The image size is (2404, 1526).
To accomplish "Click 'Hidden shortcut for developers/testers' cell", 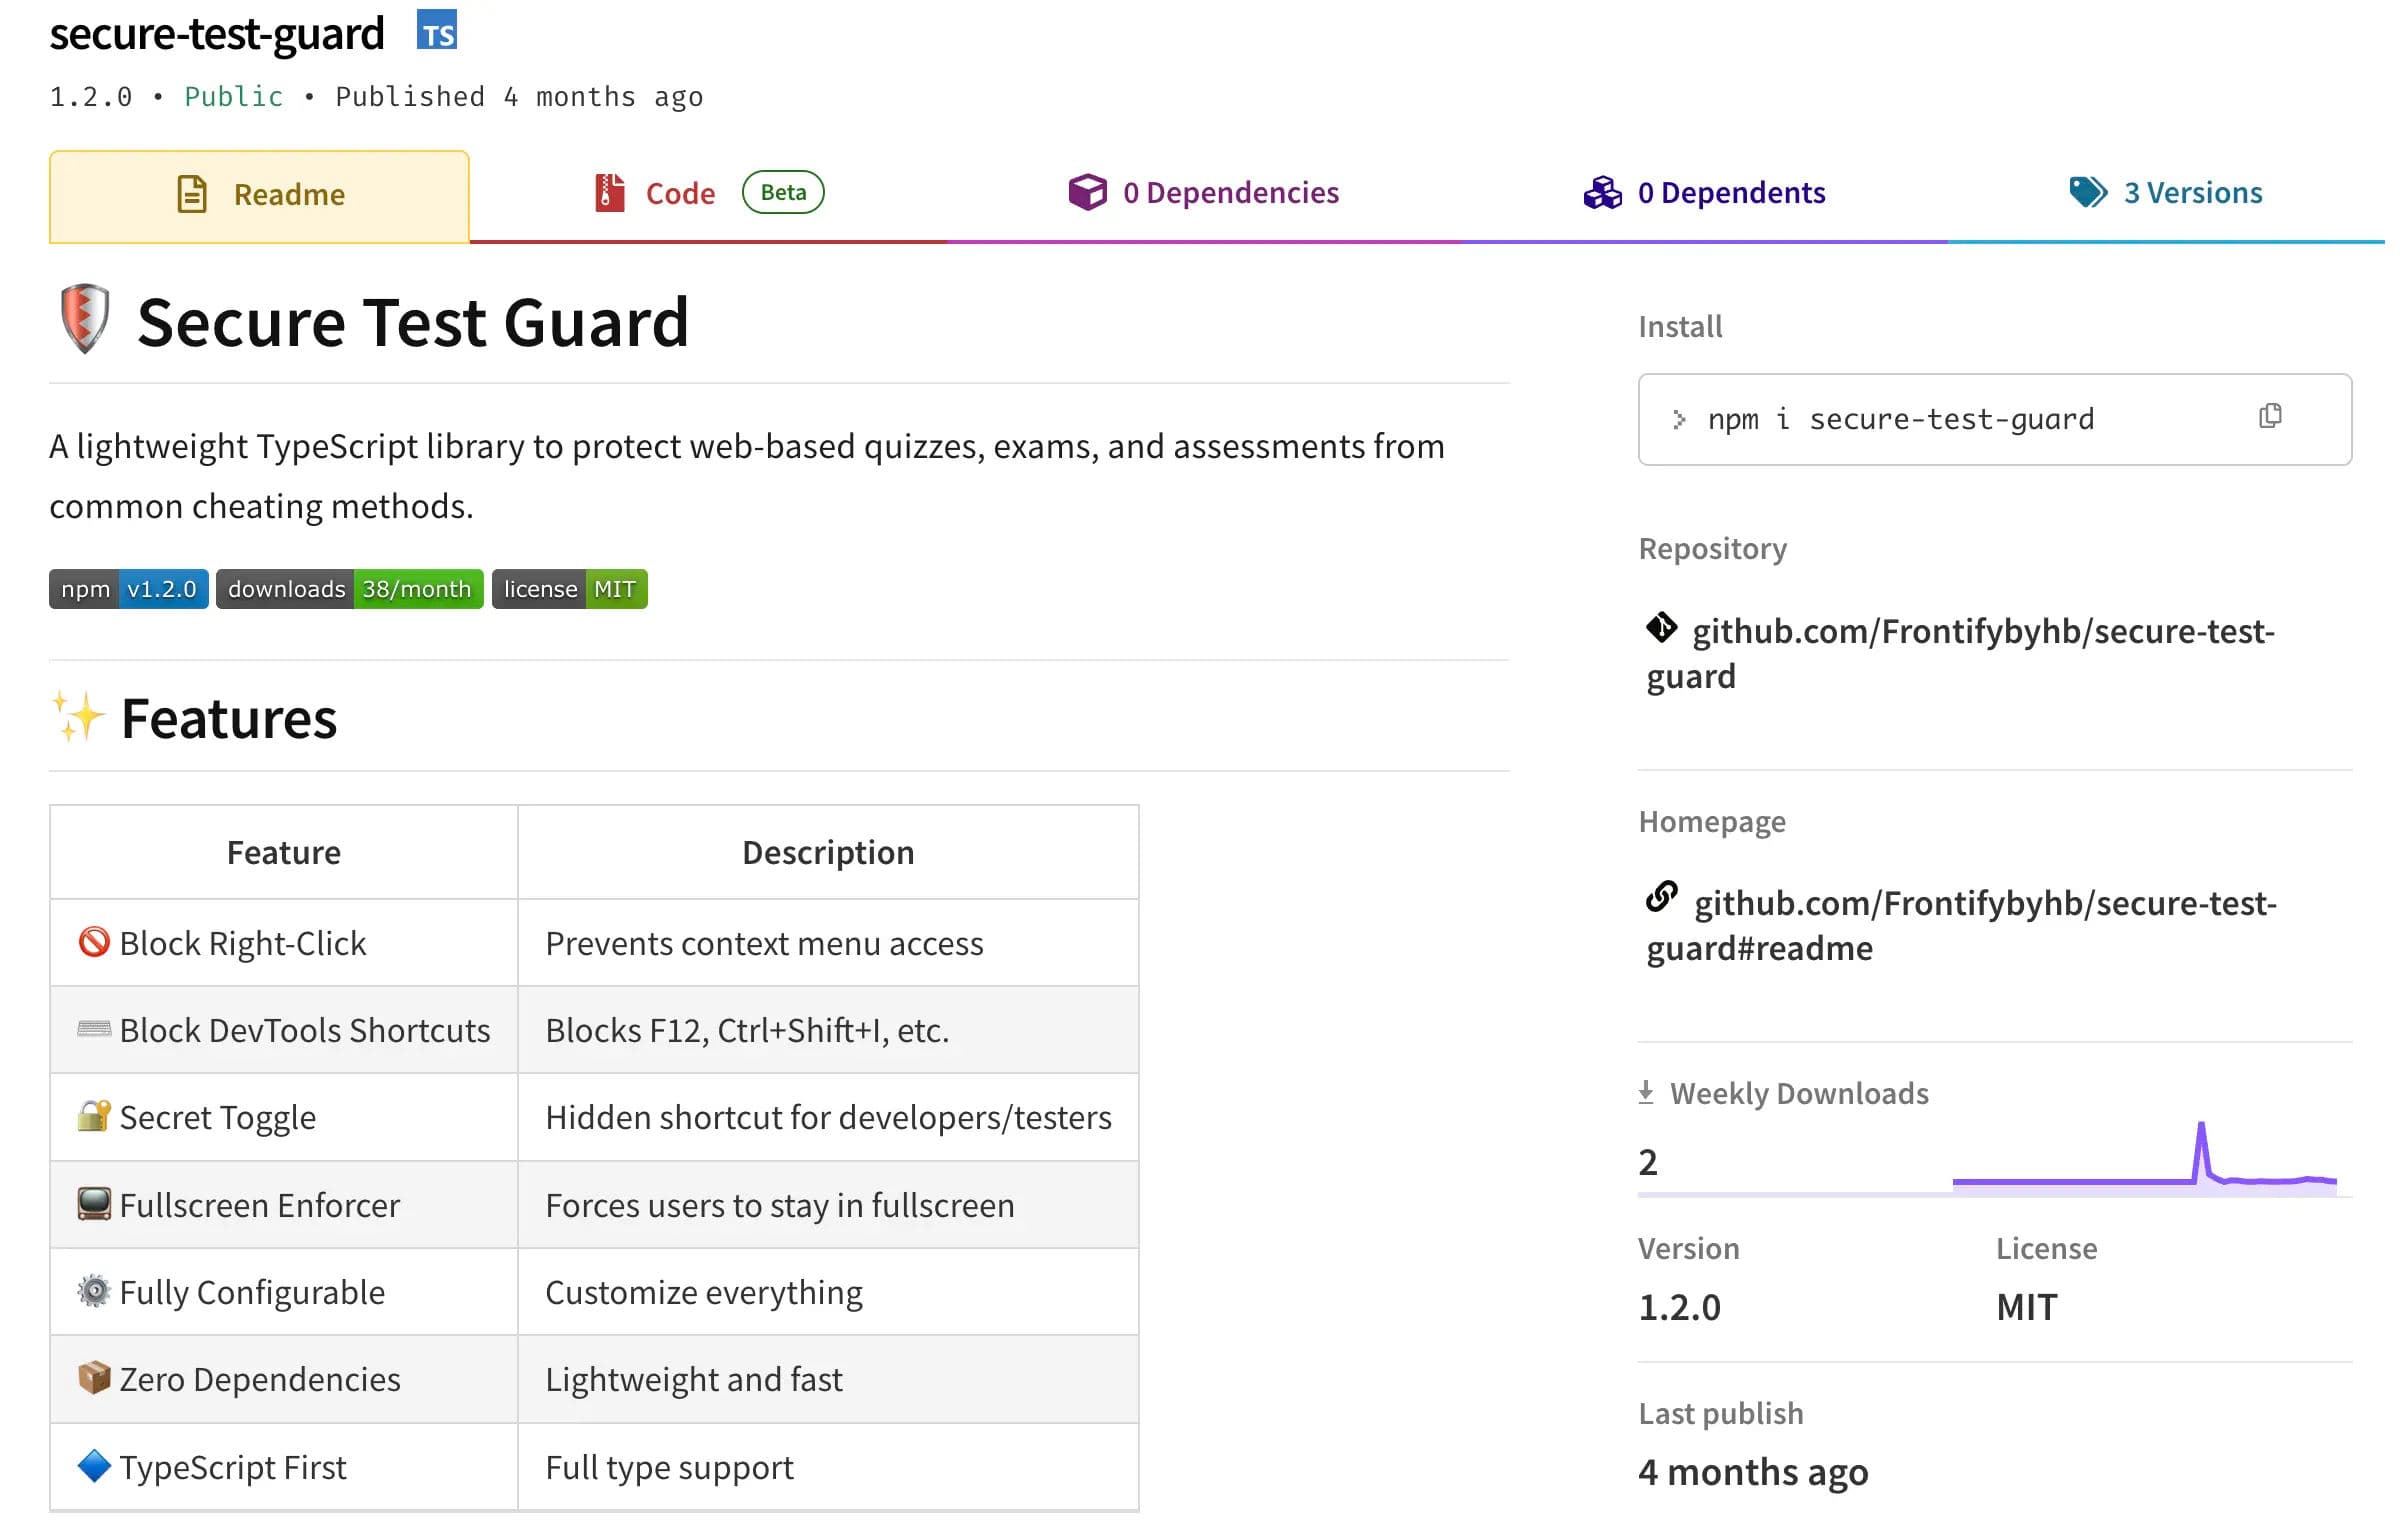I will [x=828, y=1117].
